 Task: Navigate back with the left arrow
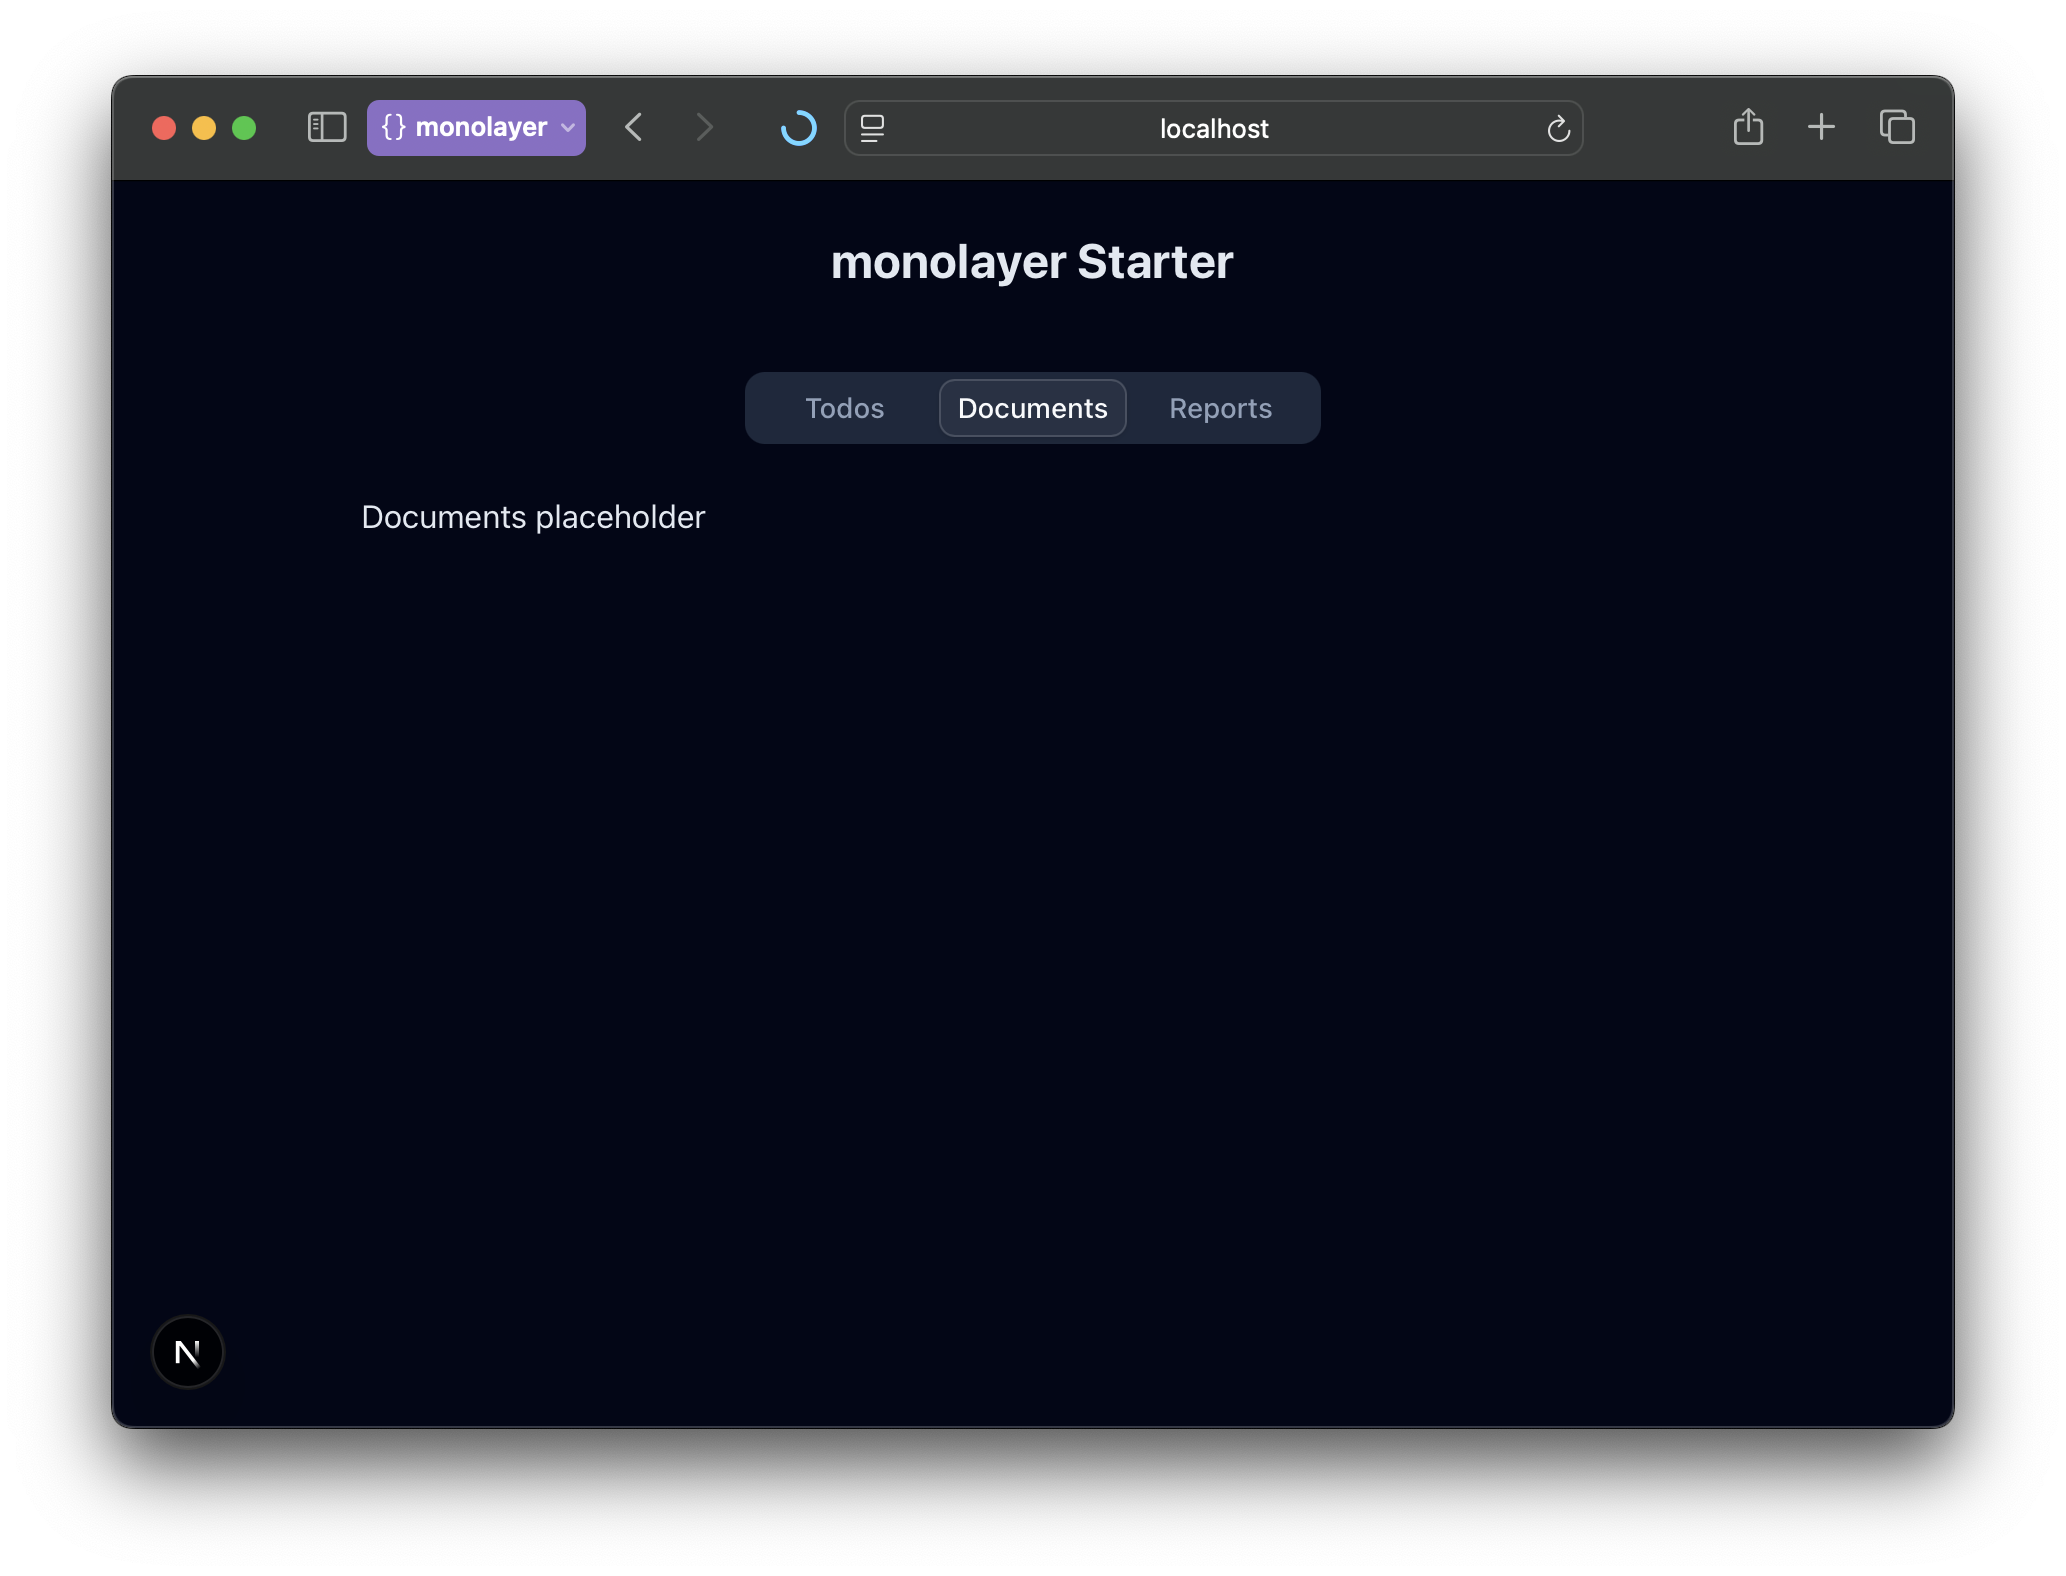coord(633,127)
